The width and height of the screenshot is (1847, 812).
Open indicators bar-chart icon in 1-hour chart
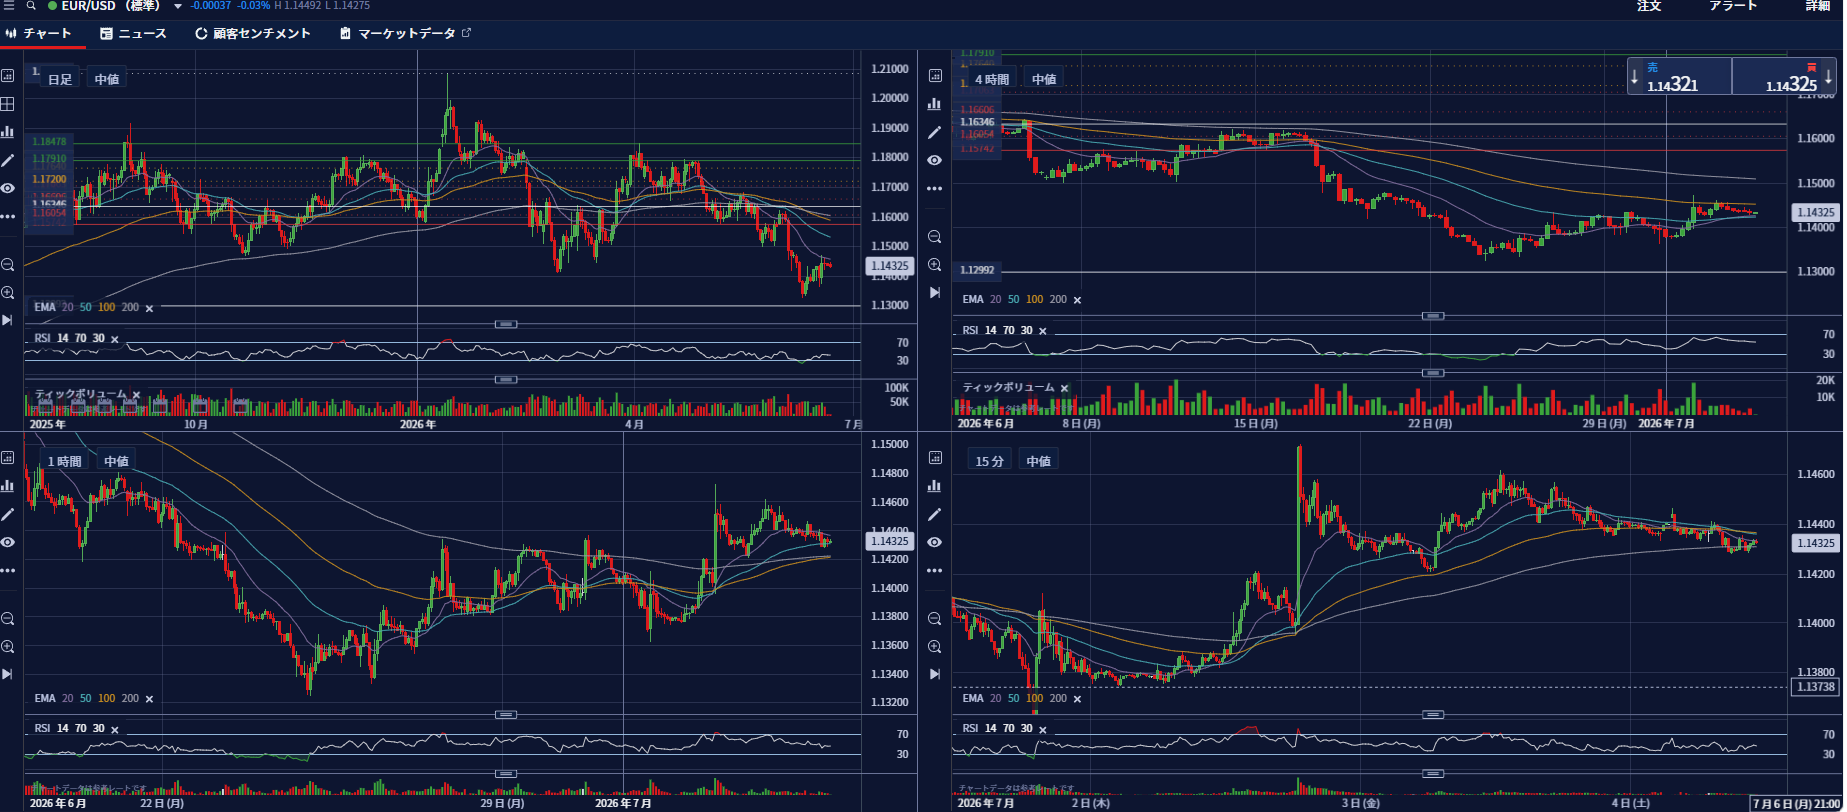point(7,486)
